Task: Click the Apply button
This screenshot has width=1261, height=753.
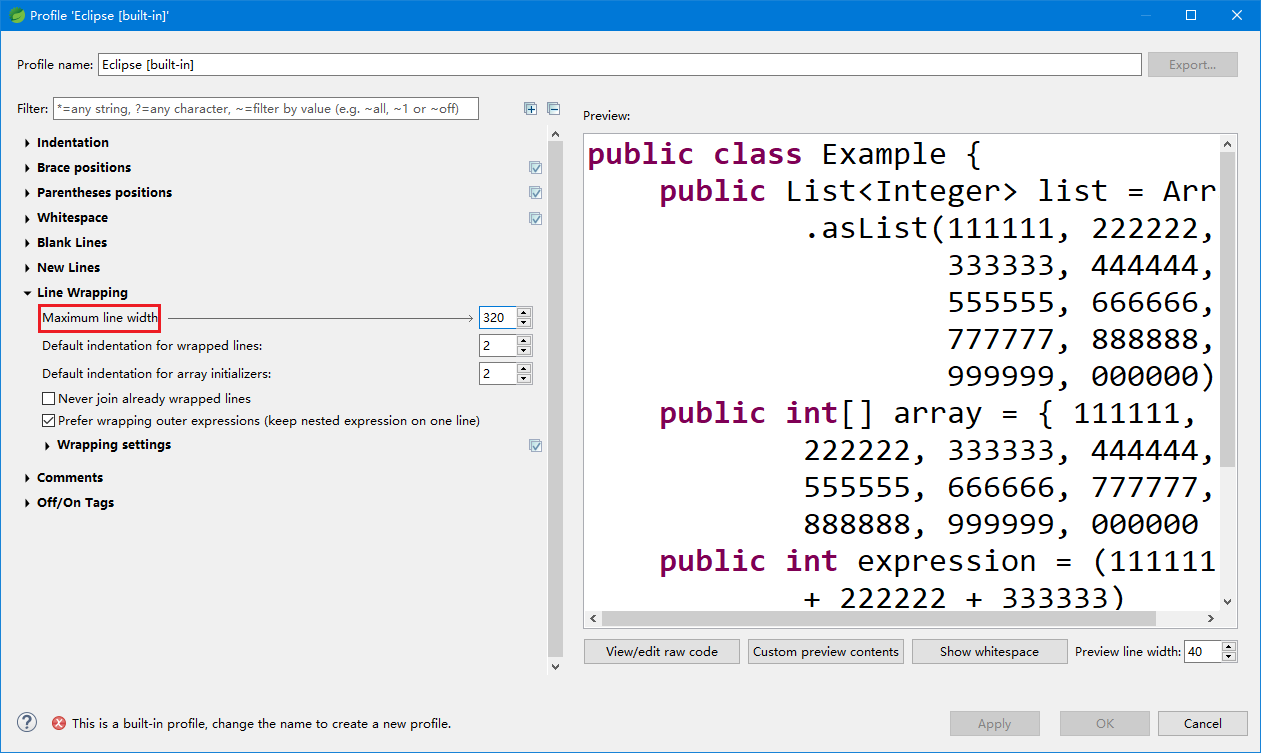Action: tap(995, 723)
